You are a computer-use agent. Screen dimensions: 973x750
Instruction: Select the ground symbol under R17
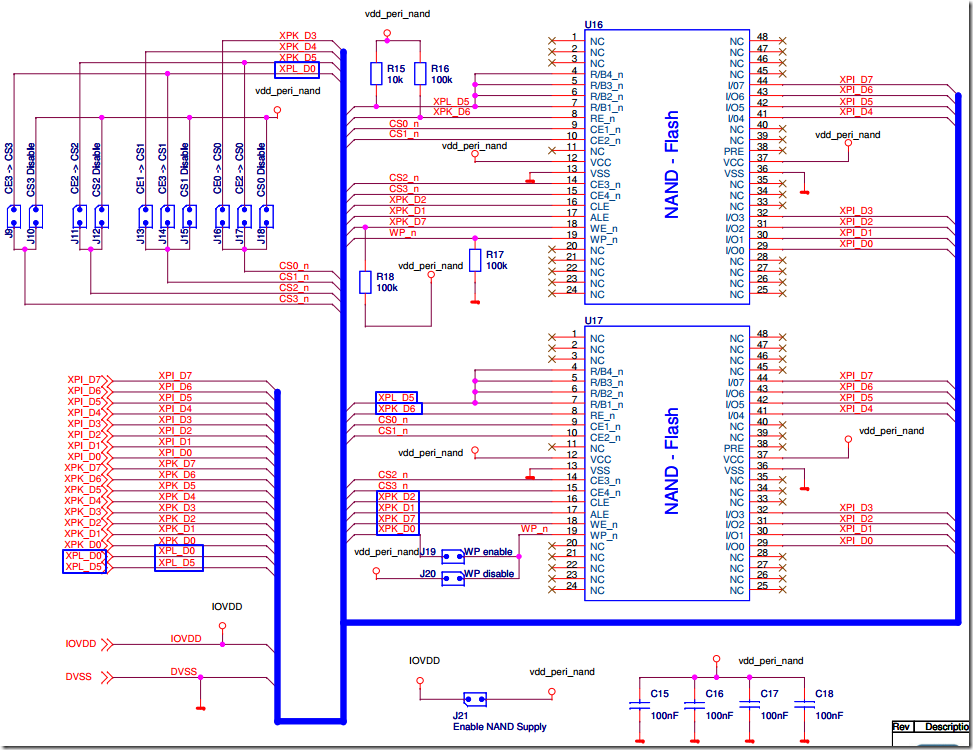[475, 302]
